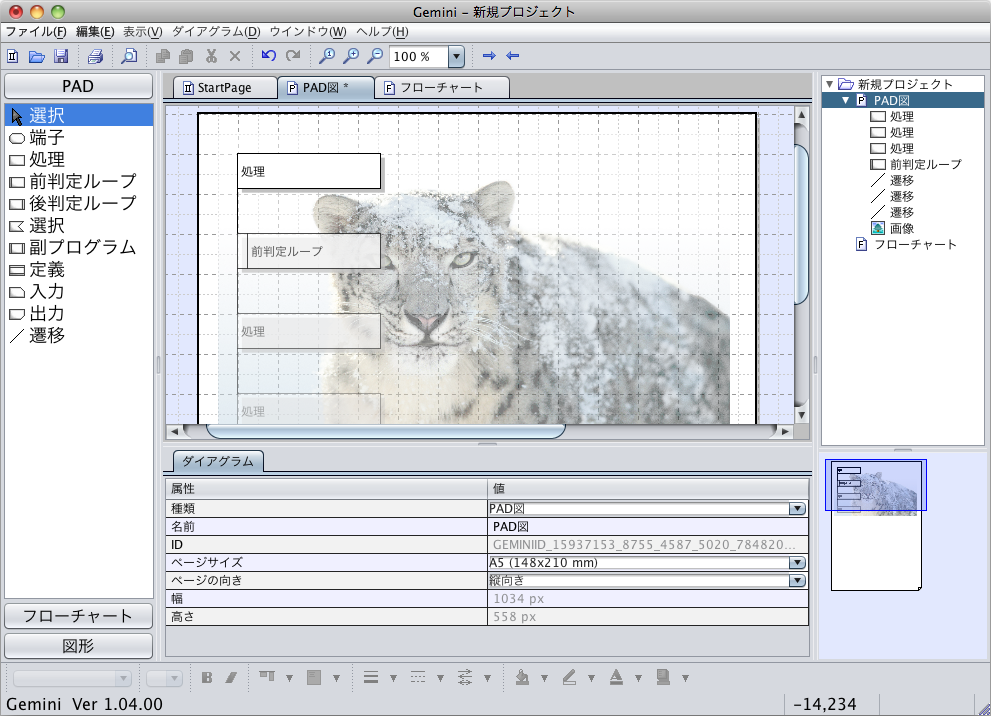991x716 pixels.
Task: Select 画像 in the project tree
Action: (x=902, y=228)
